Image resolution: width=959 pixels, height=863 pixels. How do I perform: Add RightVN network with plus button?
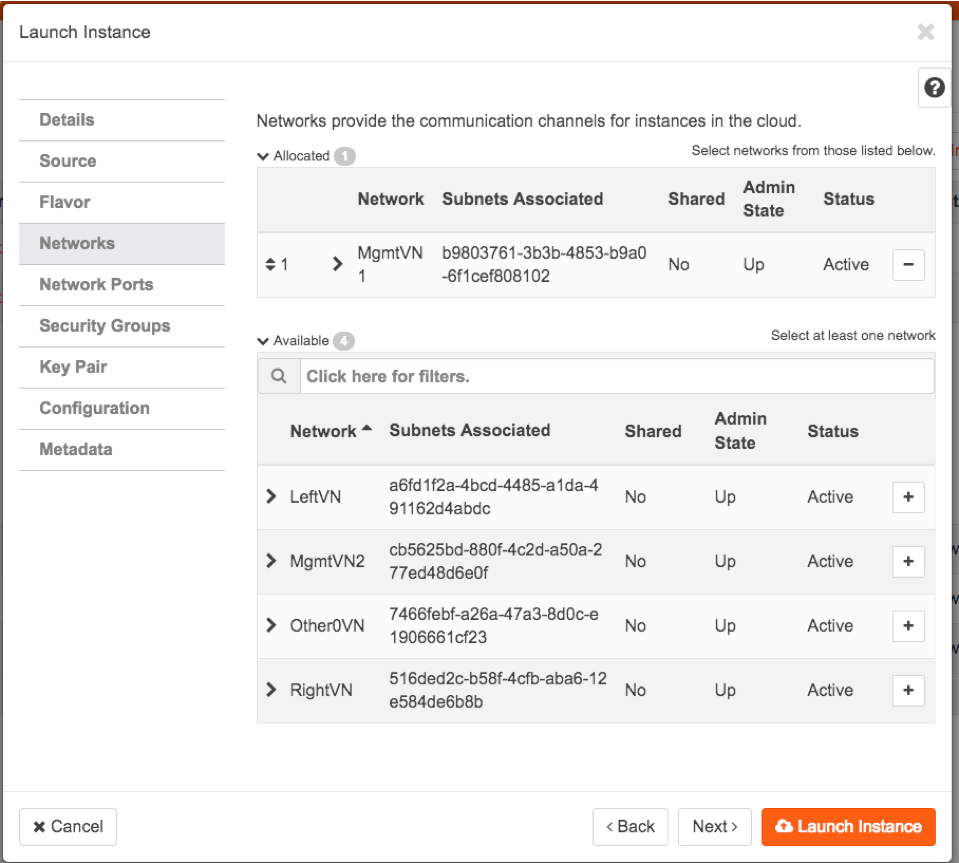point(908,690)
